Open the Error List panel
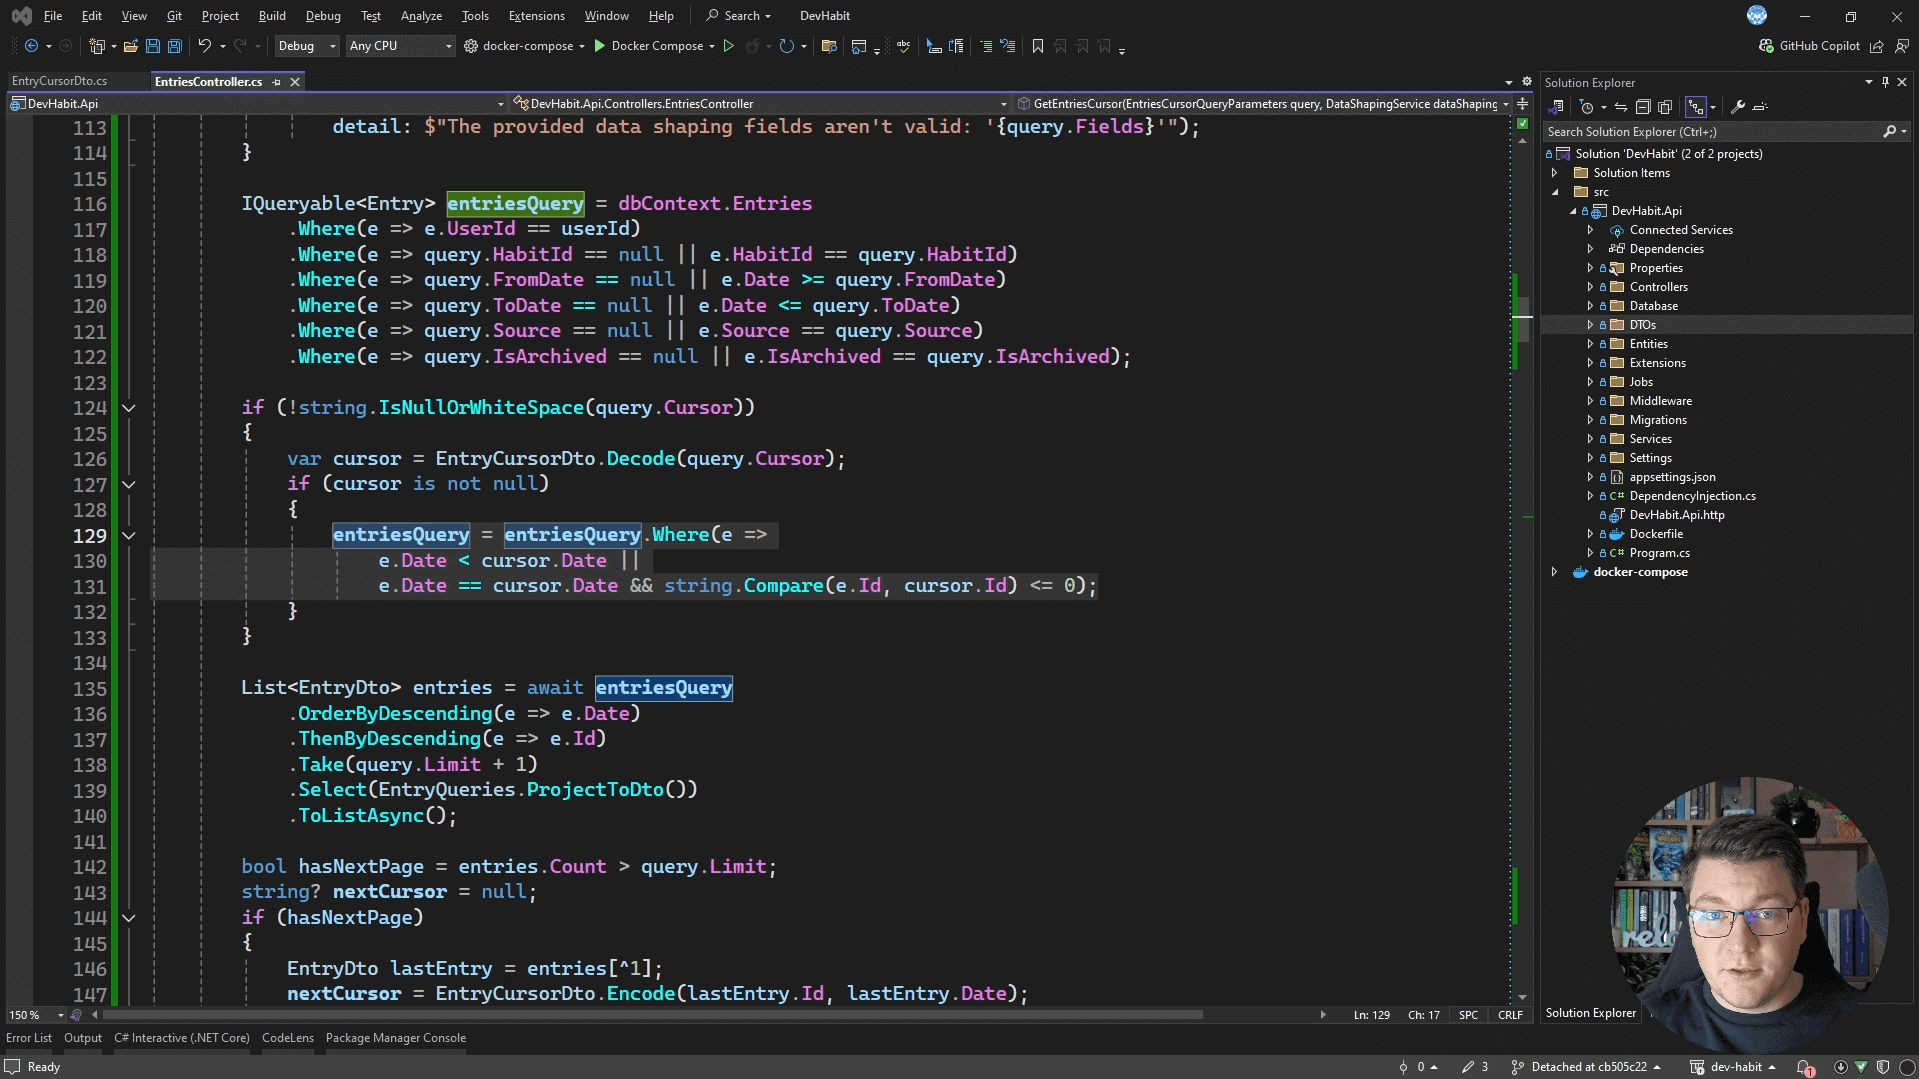1919x1079 pixels. [28, 1038]
